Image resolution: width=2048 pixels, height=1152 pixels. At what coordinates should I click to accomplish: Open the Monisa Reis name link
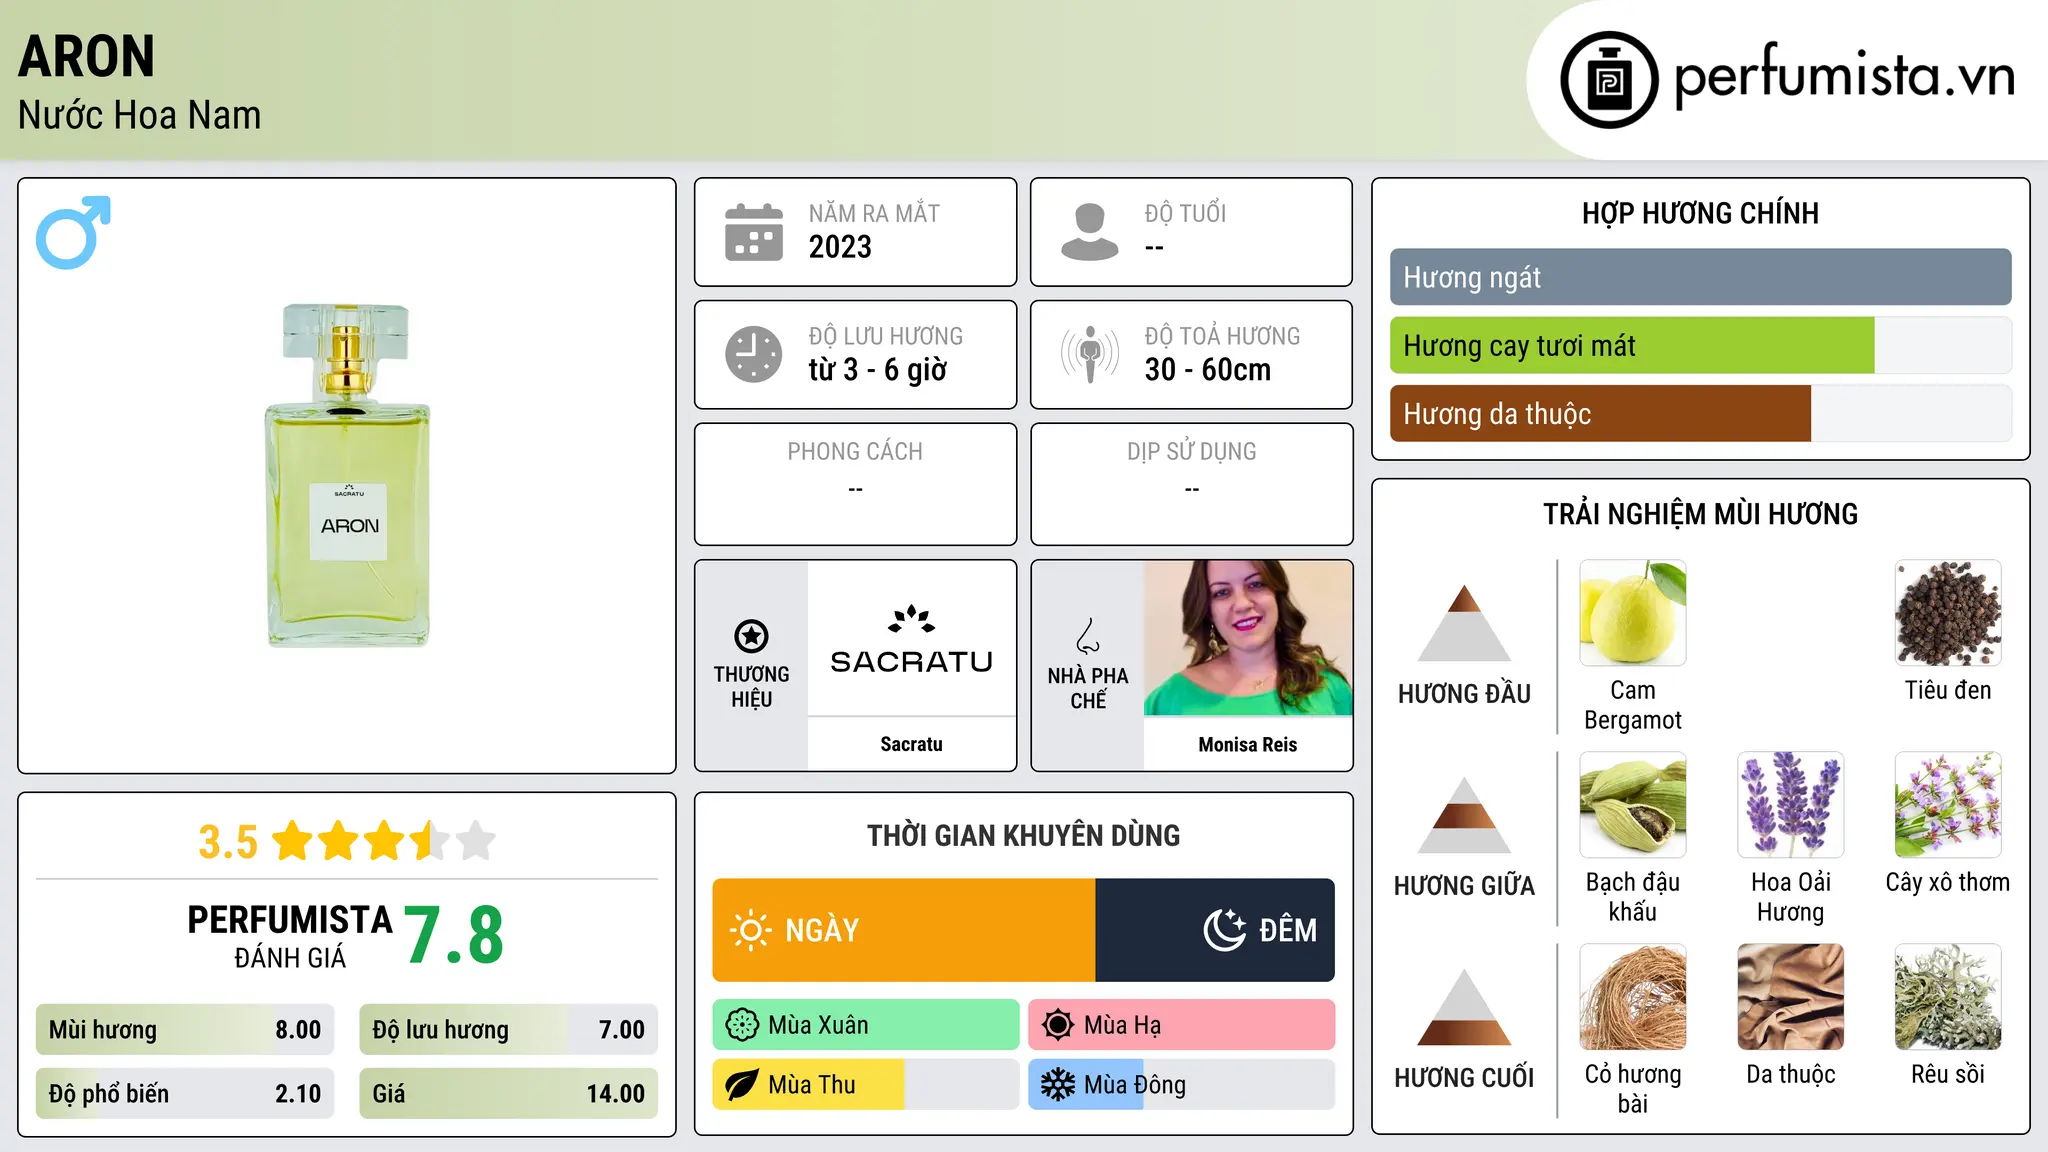(x=1248, y=744)
